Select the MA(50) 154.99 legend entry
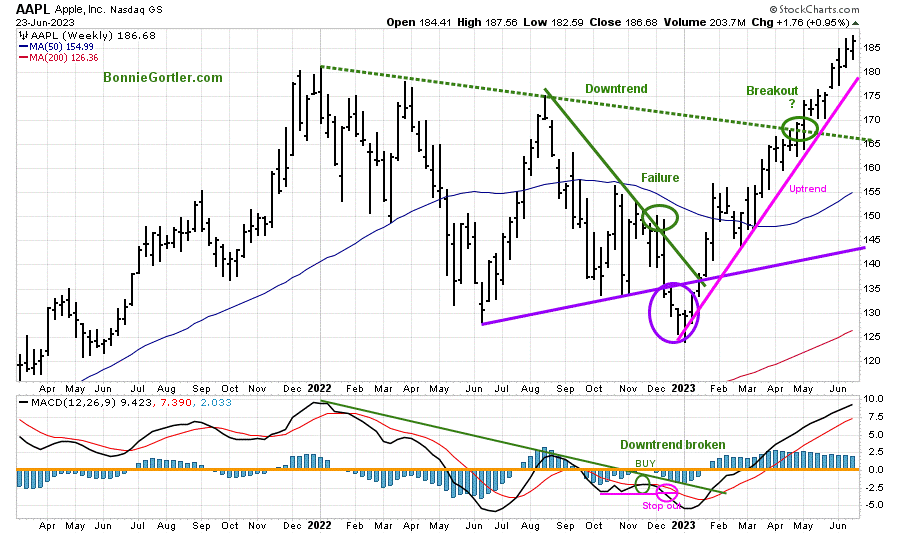 point(56,47)
